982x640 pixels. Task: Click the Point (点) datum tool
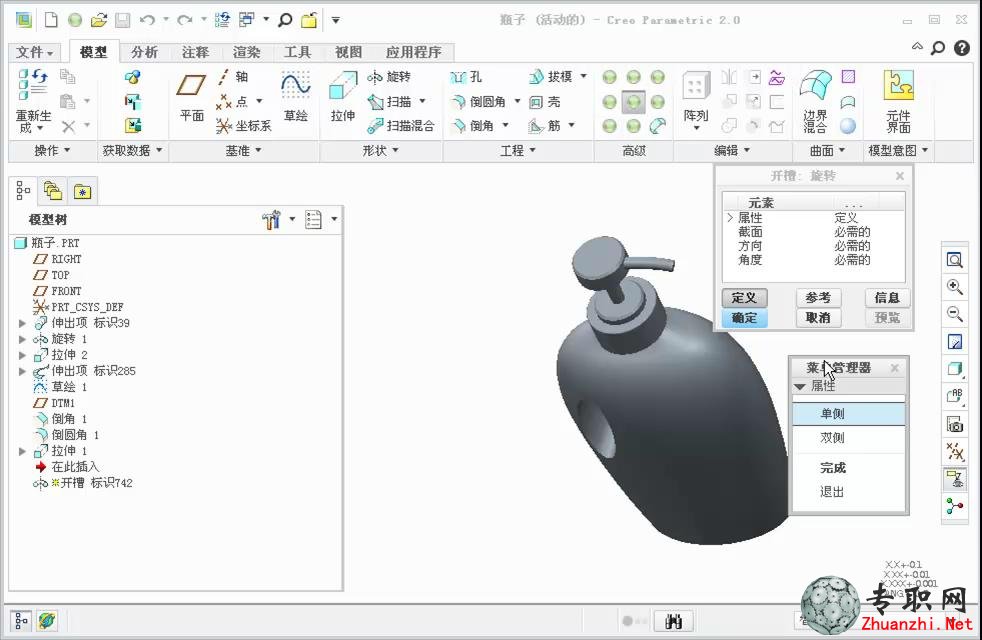click(x=232, y=101)
